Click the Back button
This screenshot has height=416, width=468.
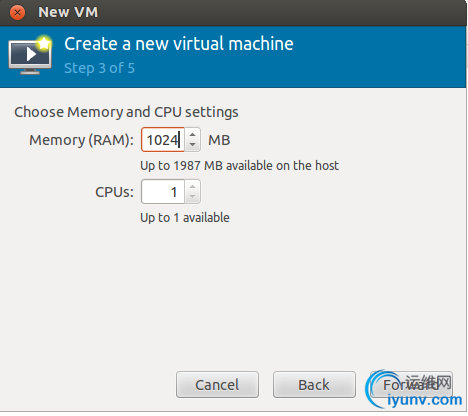[314, 385]
